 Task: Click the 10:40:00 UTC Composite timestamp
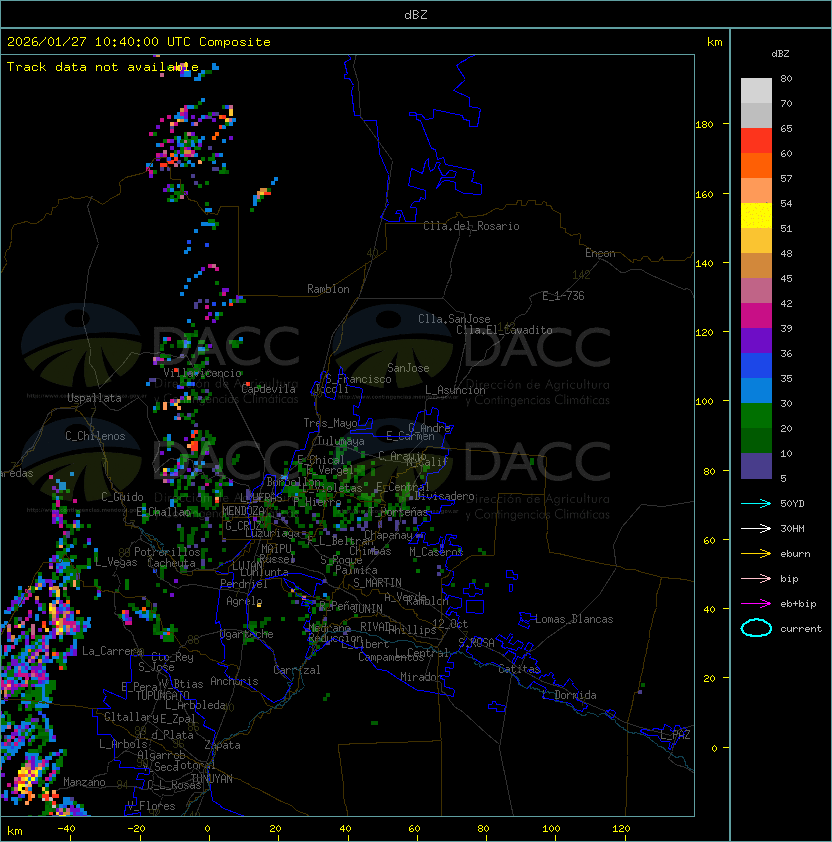pos(139,42)
